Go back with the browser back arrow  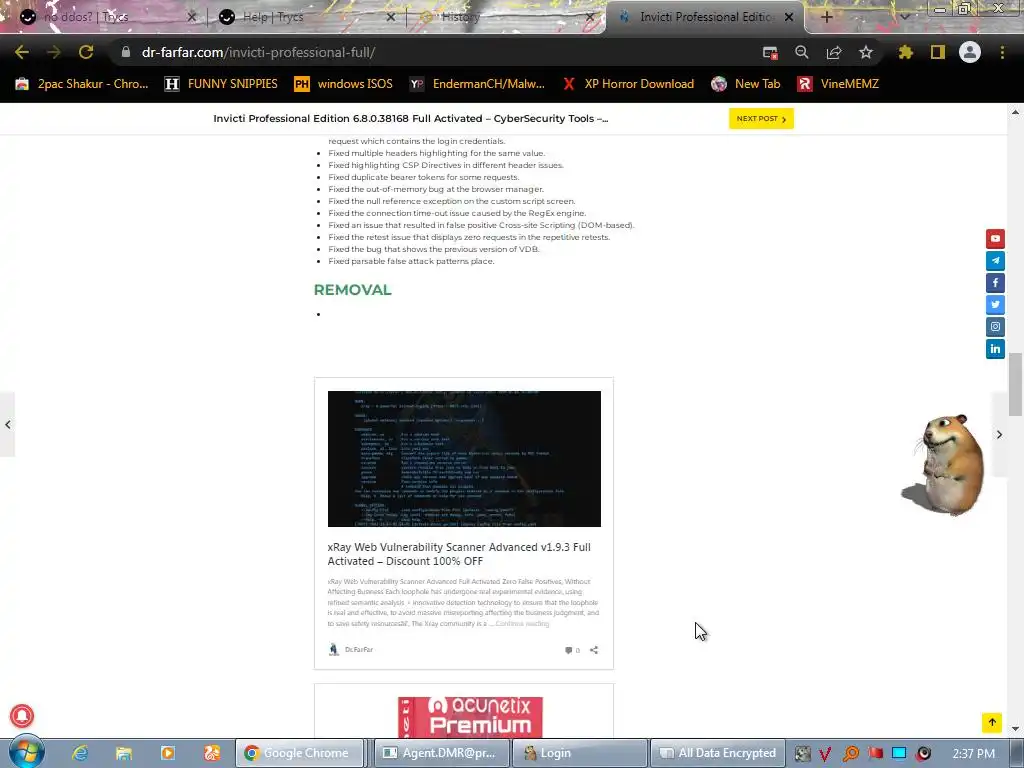coord(22,52)
